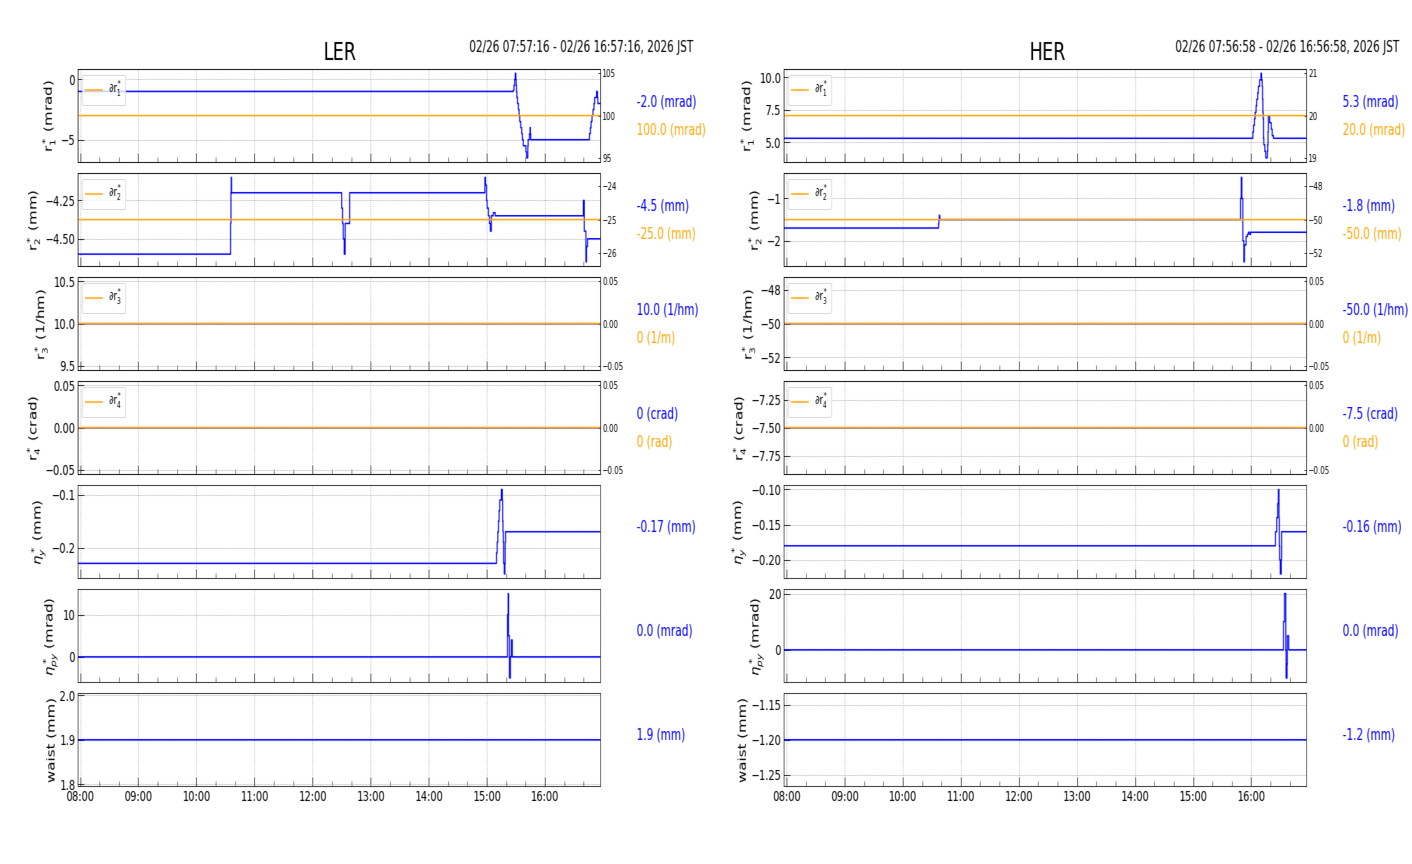Click the blue -7.5 (crad) value

(1370, 414)
